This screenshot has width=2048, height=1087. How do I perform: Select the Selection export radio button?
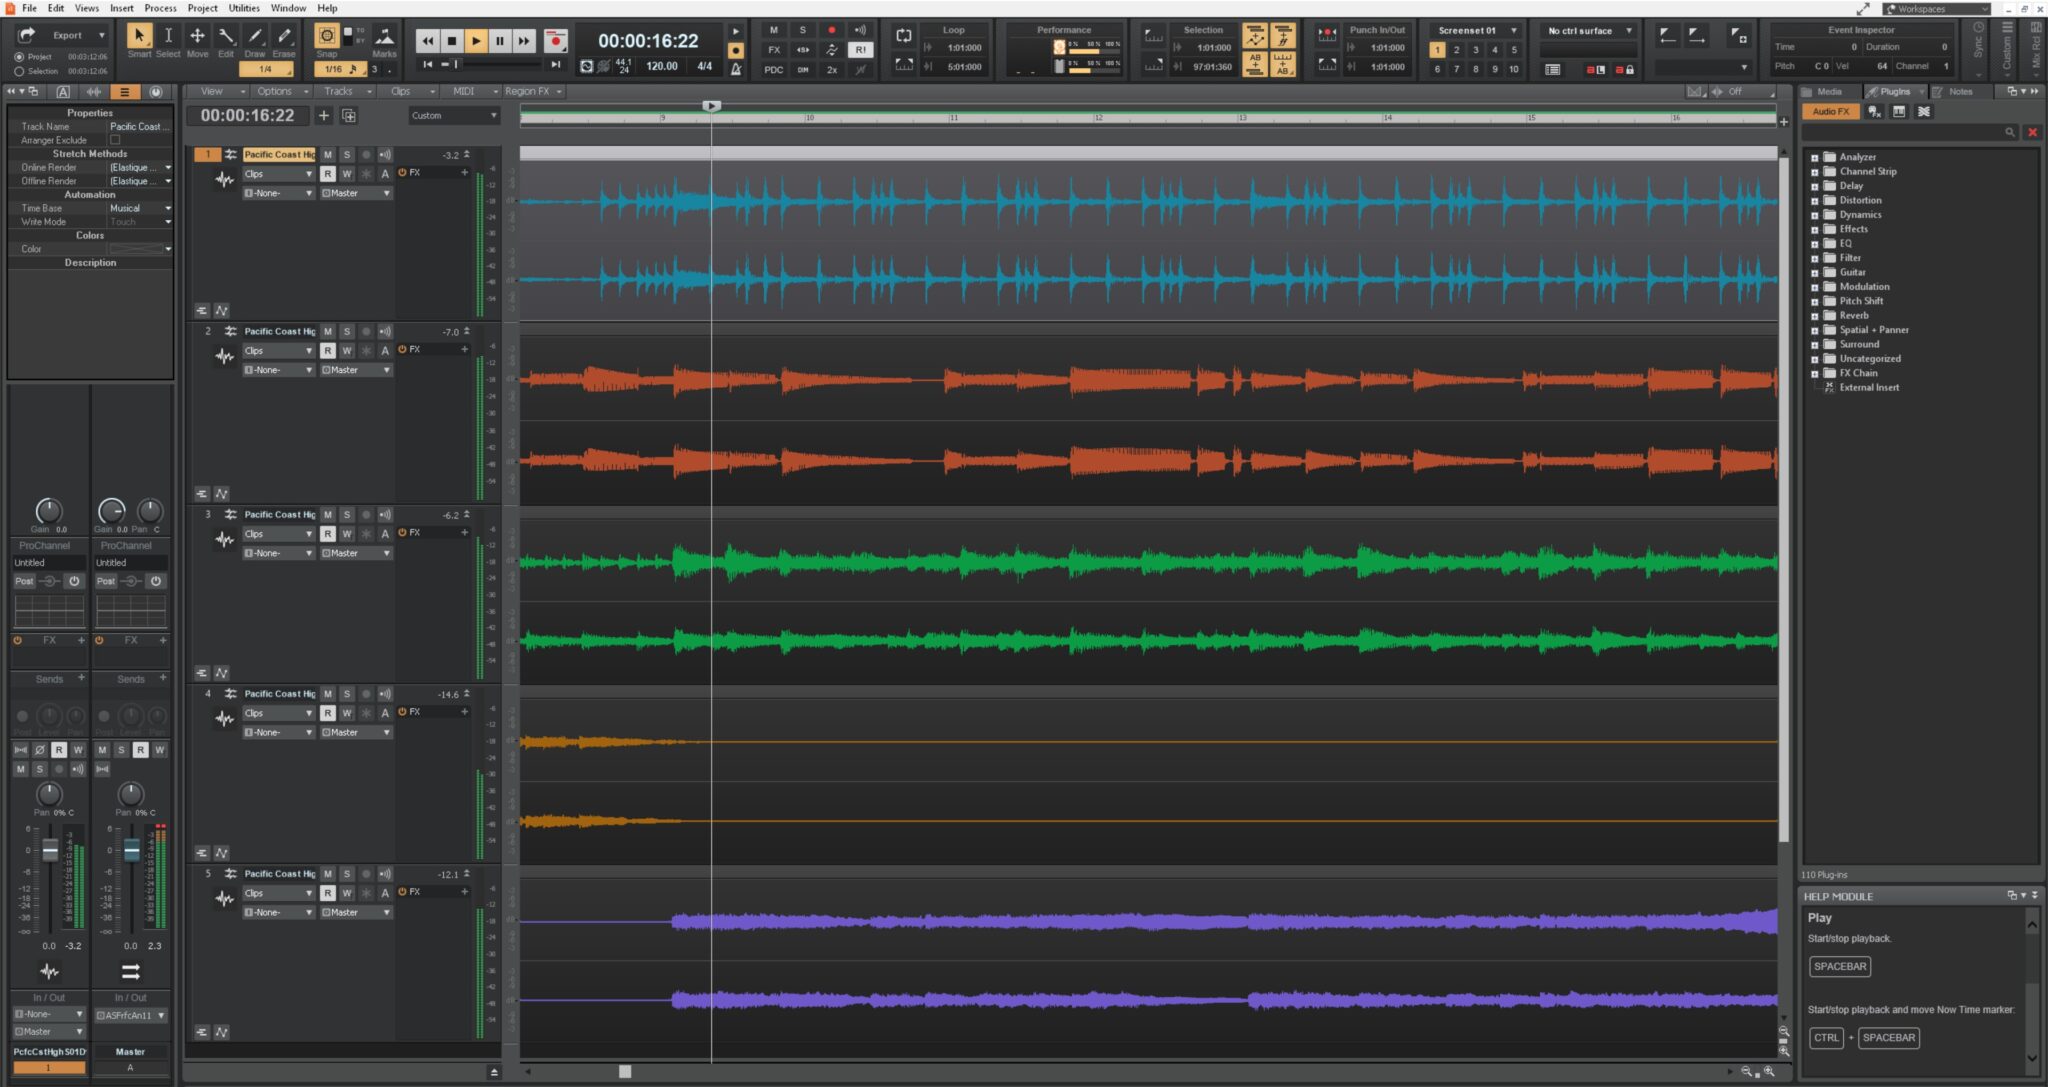[19, 71]
